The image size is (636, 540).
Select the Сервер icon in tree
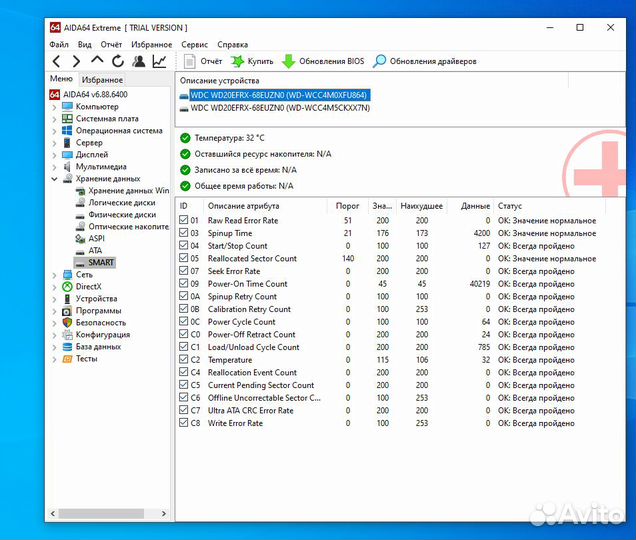click(67, 142)
